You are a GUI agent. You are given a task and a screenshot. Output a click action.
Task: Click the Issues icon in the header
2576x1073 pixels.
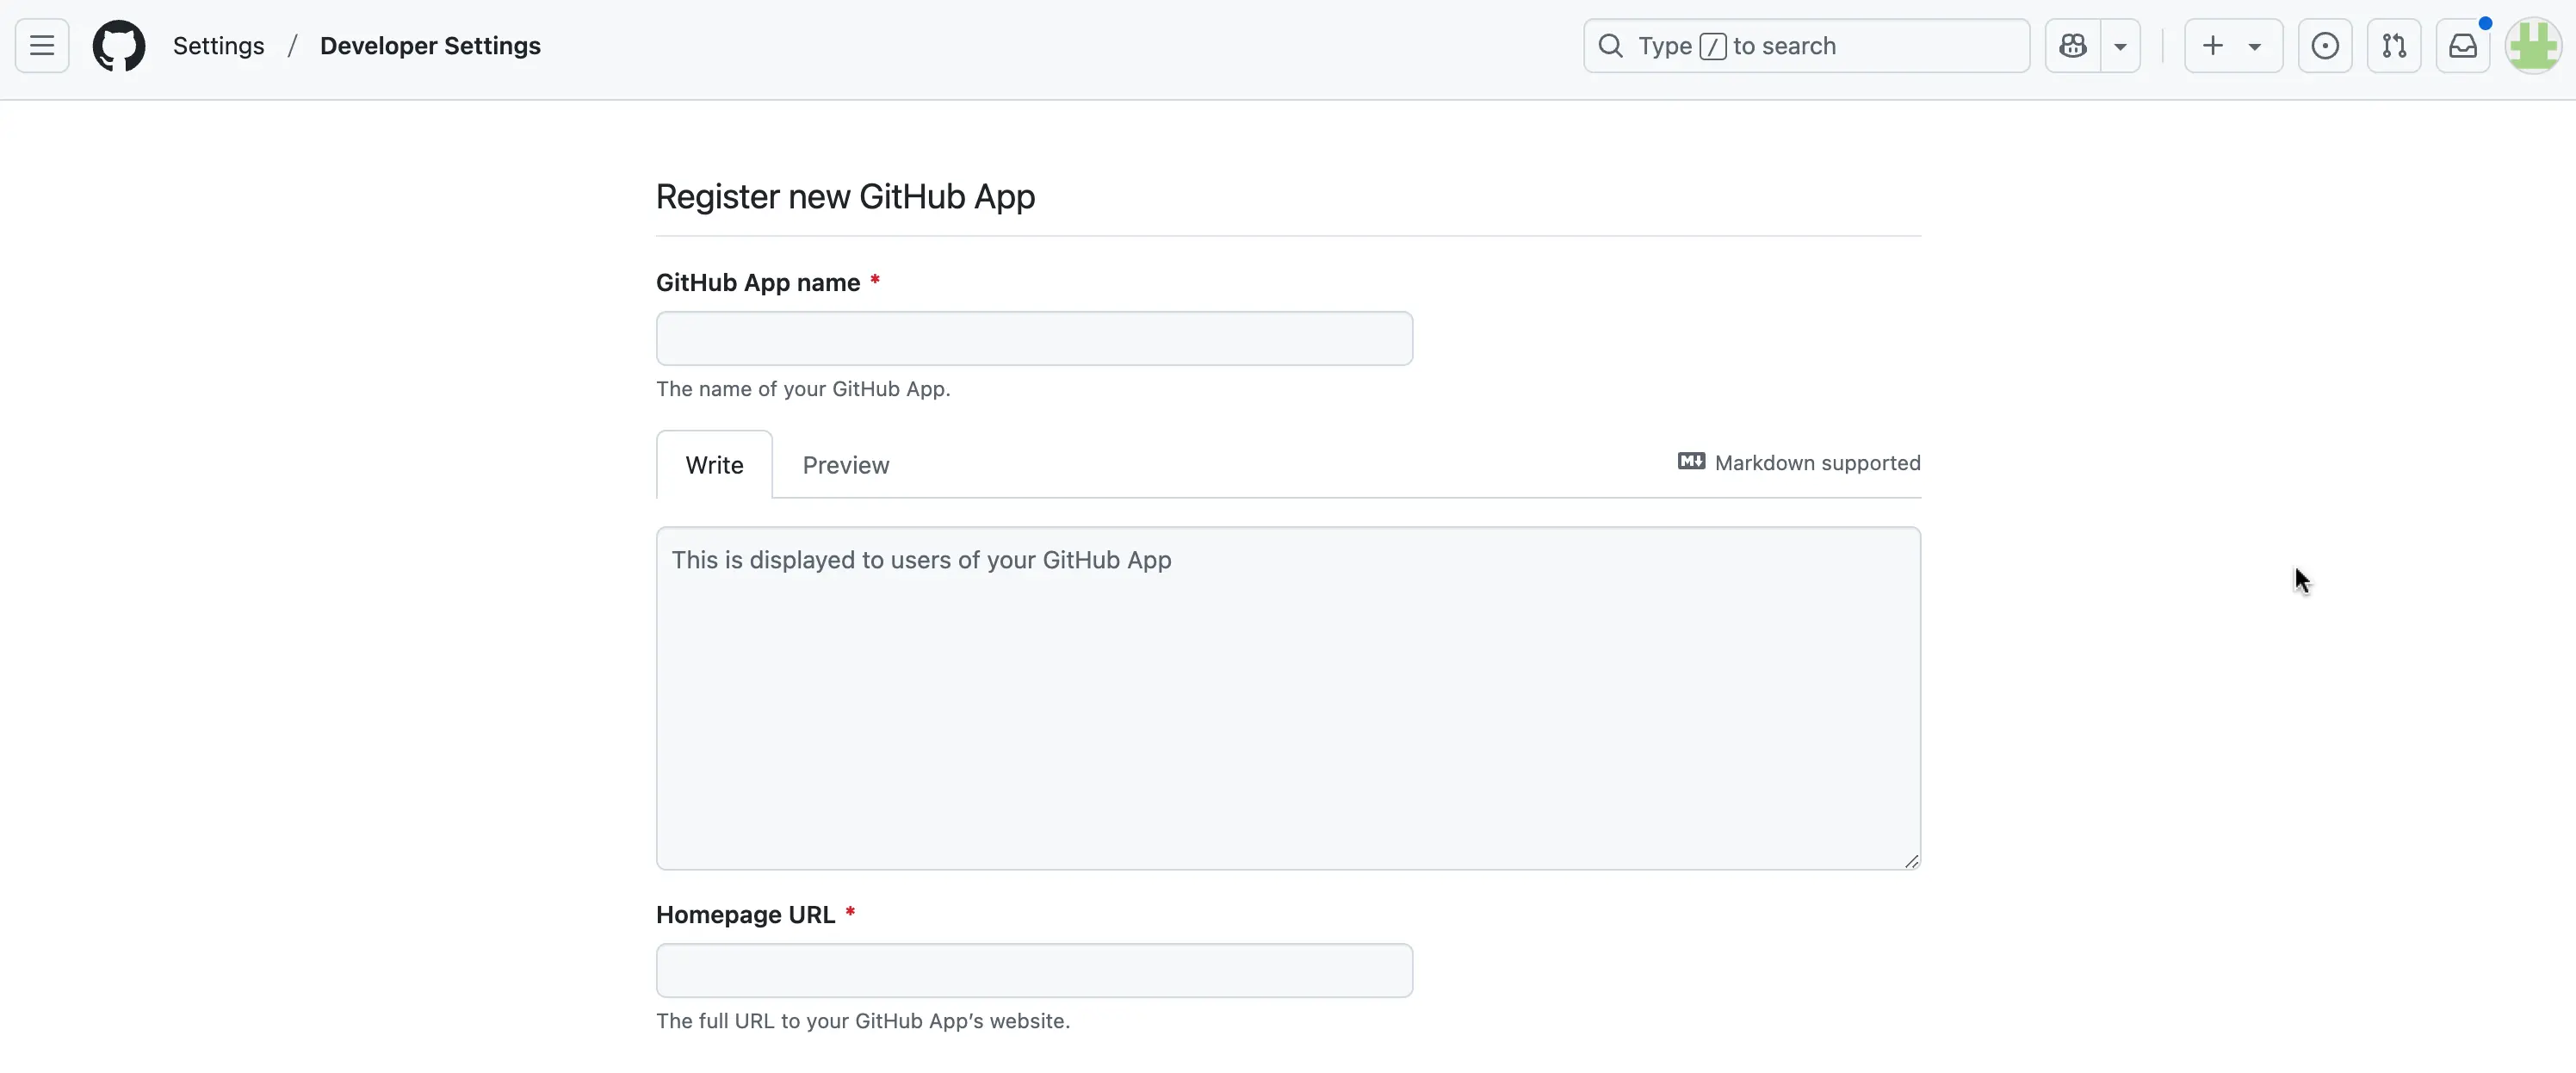click(x=2326, y=45)
